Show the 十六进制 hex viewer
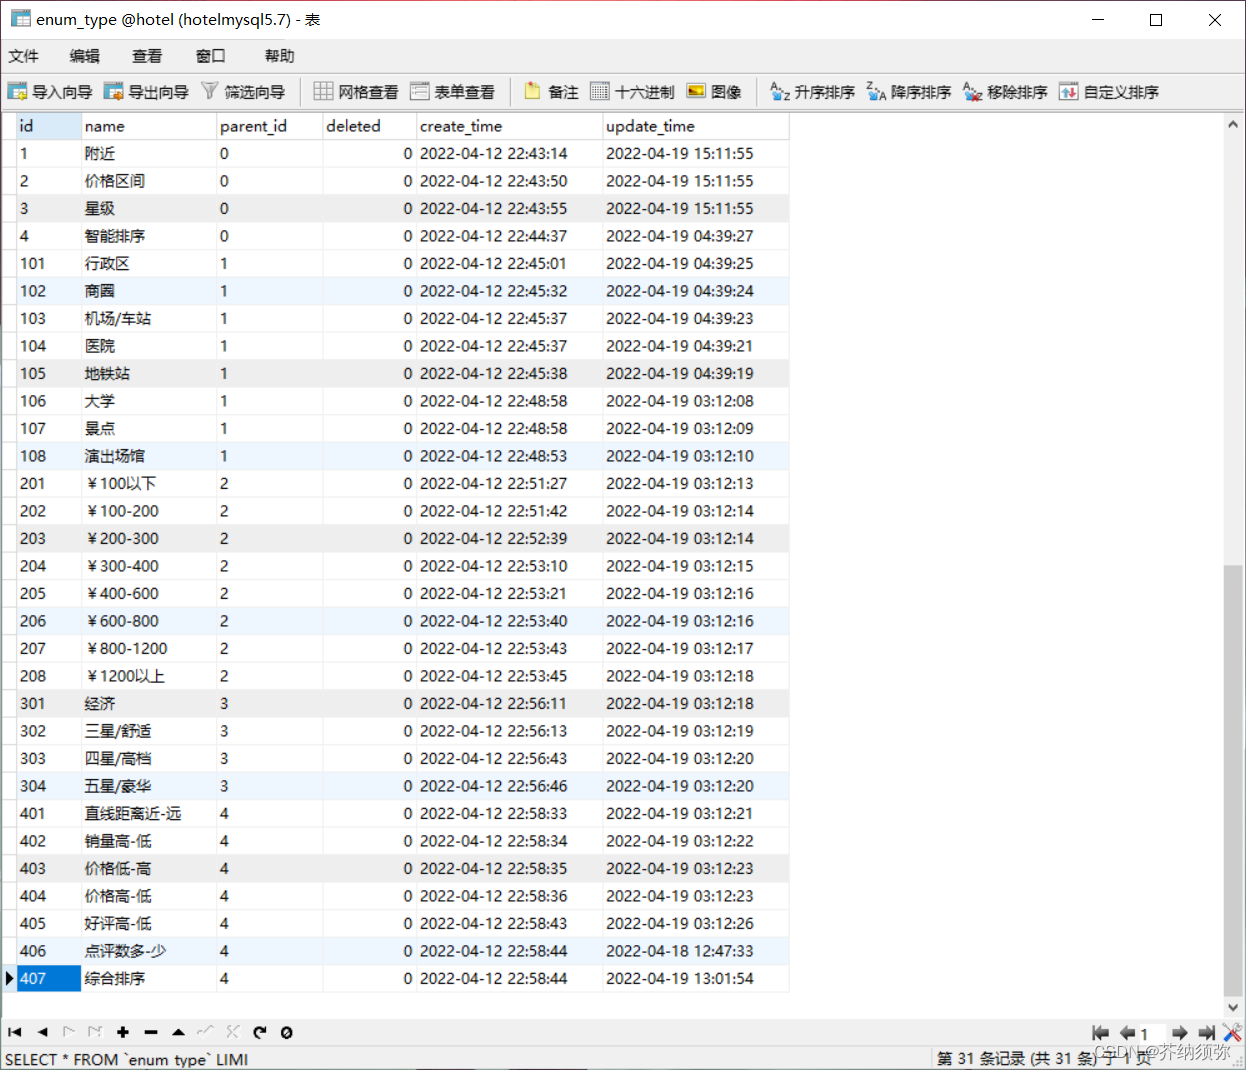The width and height of the screenshot is (1246, 1070). [x=632, y=92]
